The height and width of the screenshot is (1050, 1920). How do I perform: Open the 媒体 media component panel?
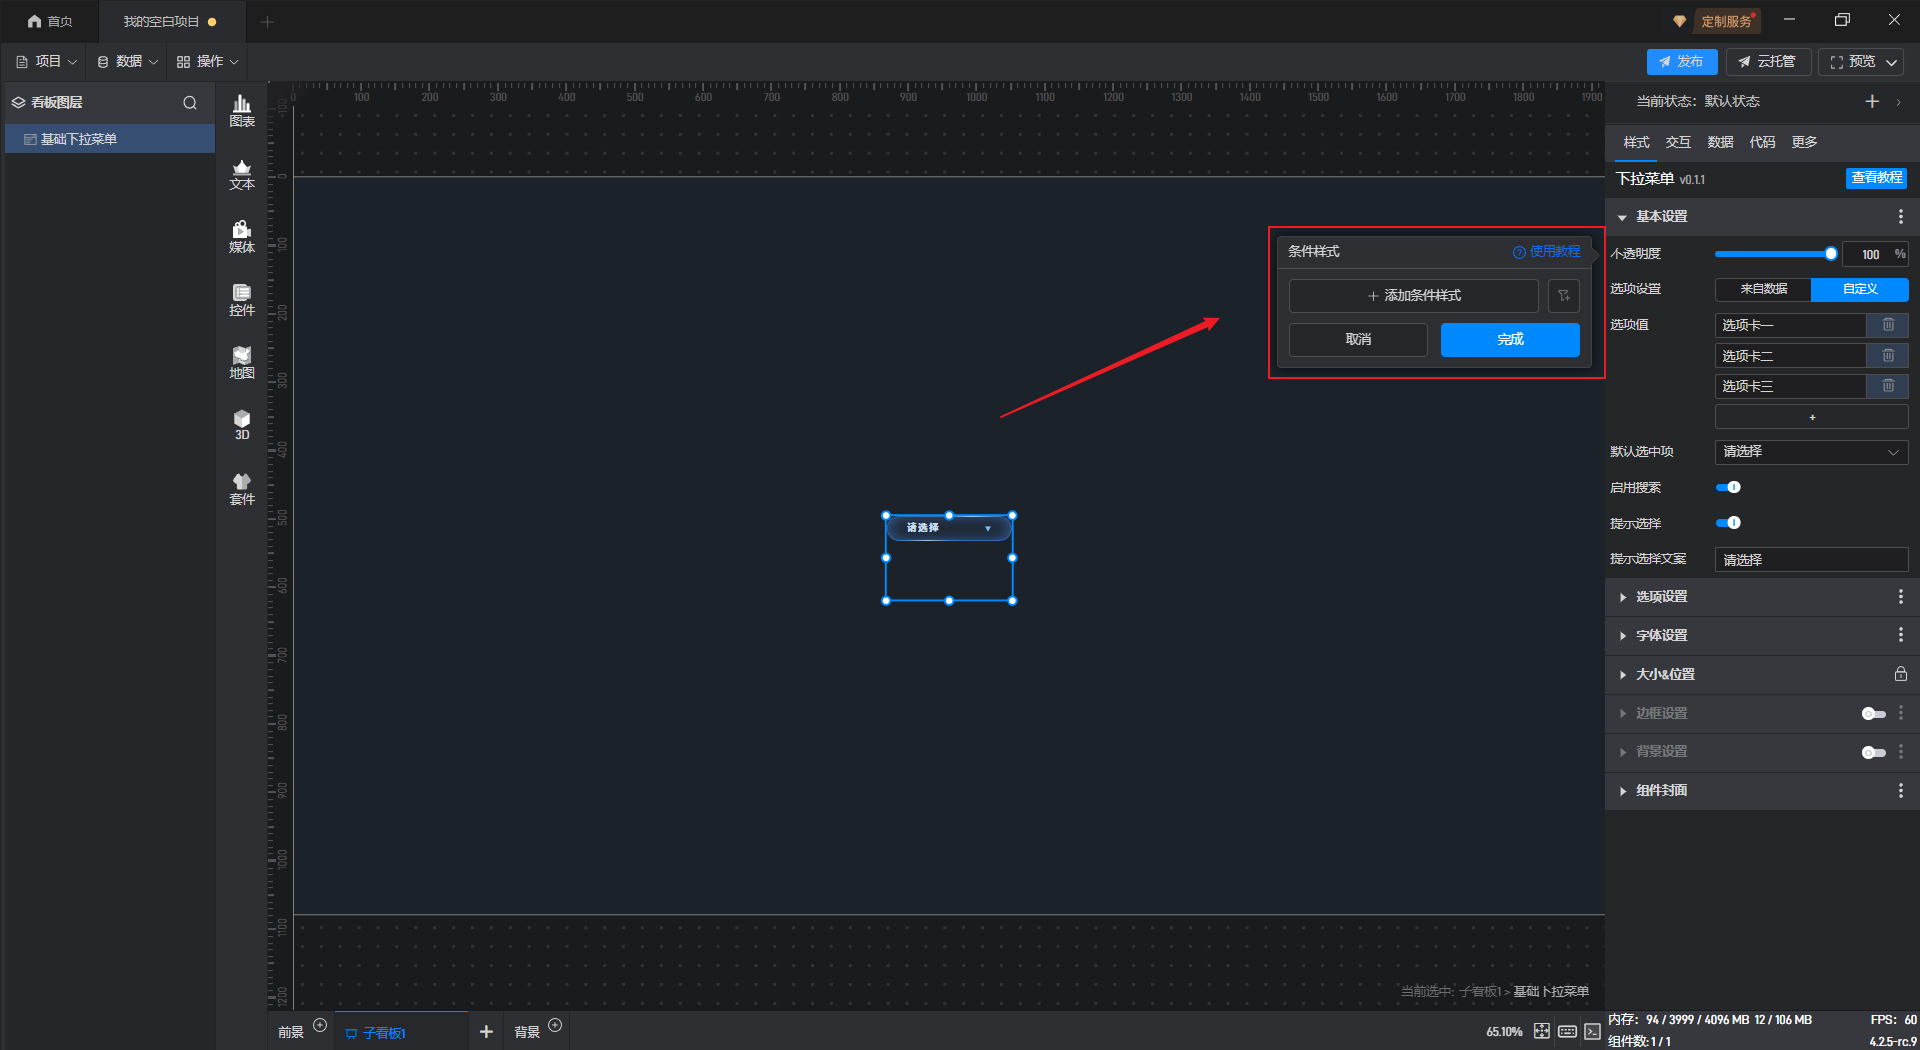pyautogui.click(x=242, y=237)
